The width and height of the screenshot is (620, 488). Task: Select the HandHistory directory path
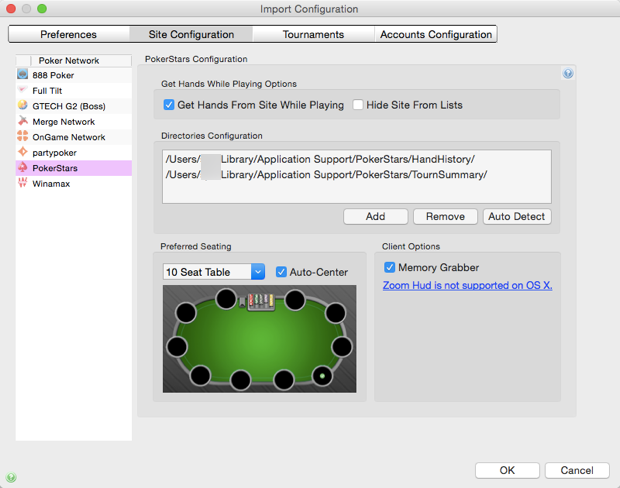[320, 159]
